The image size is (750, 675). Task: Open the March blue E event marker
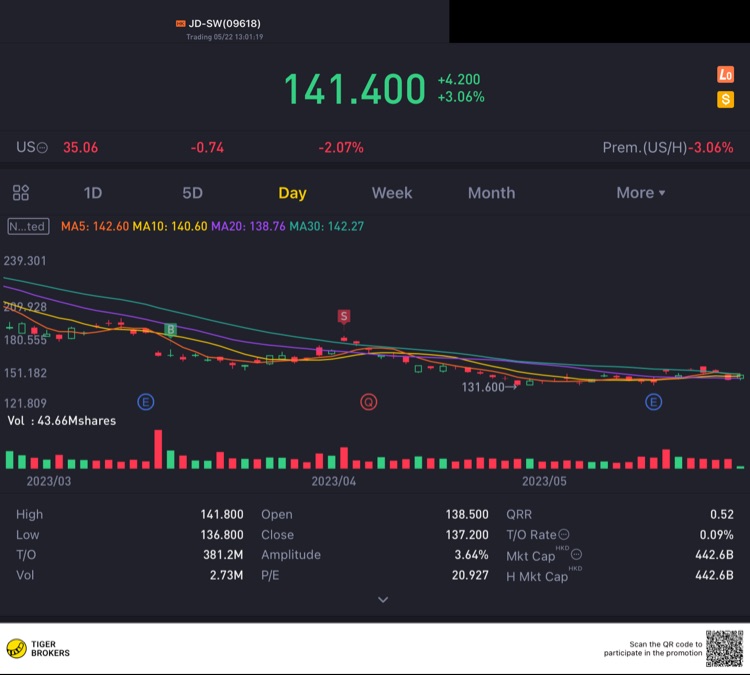(x=146, y=402)
